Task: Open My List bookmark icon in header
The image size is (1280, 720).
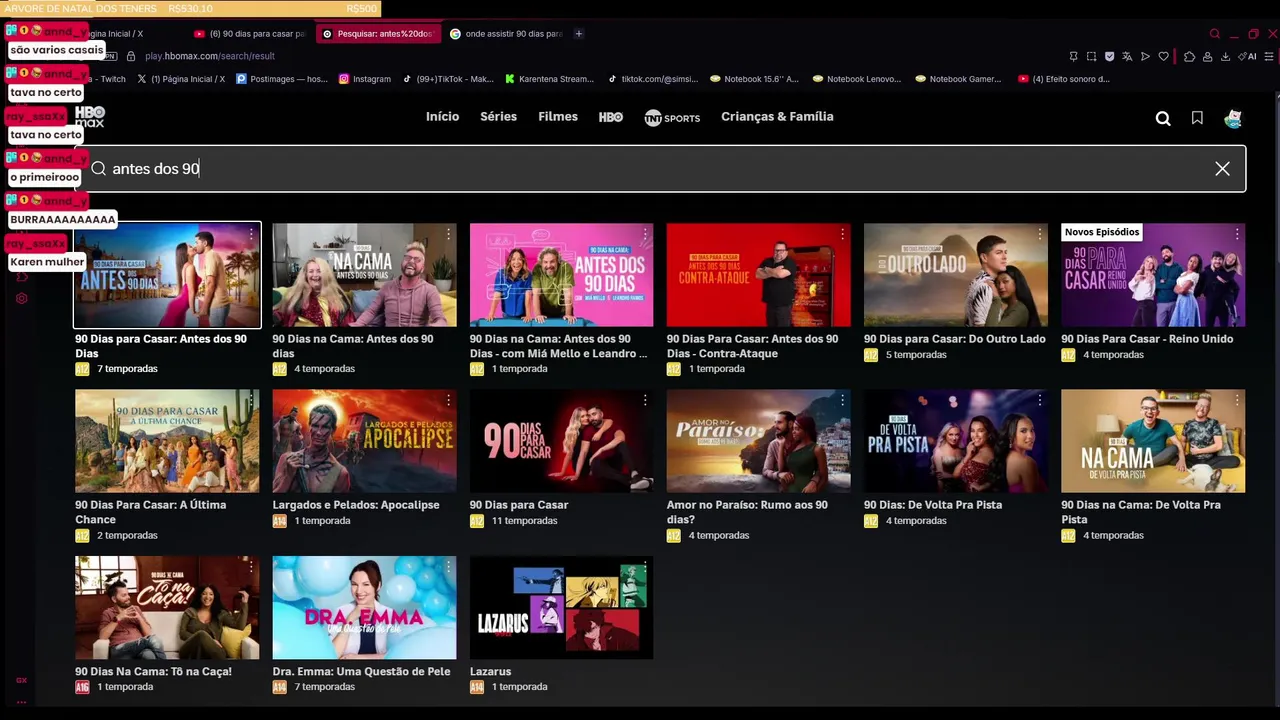Action: tap(1197, 118)
